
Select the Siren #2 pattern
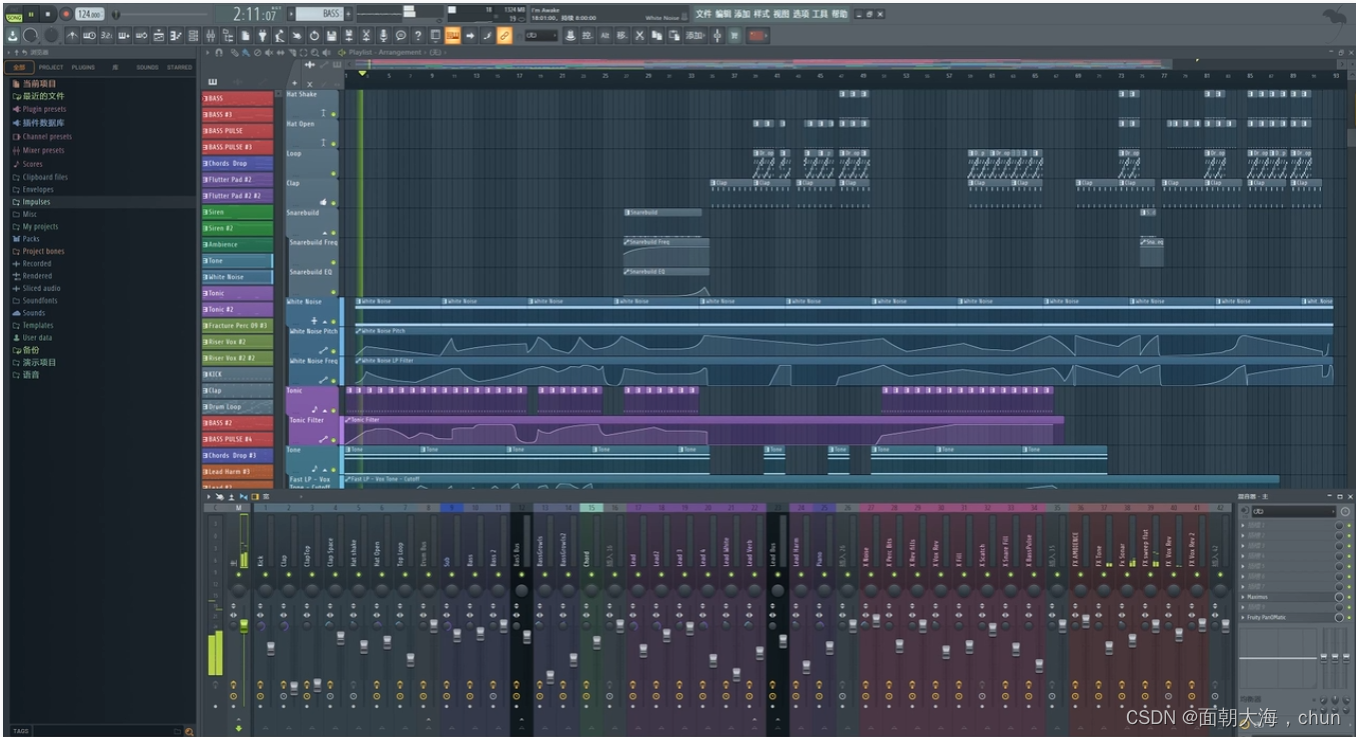pyautogui.click(x=238, y=228)
